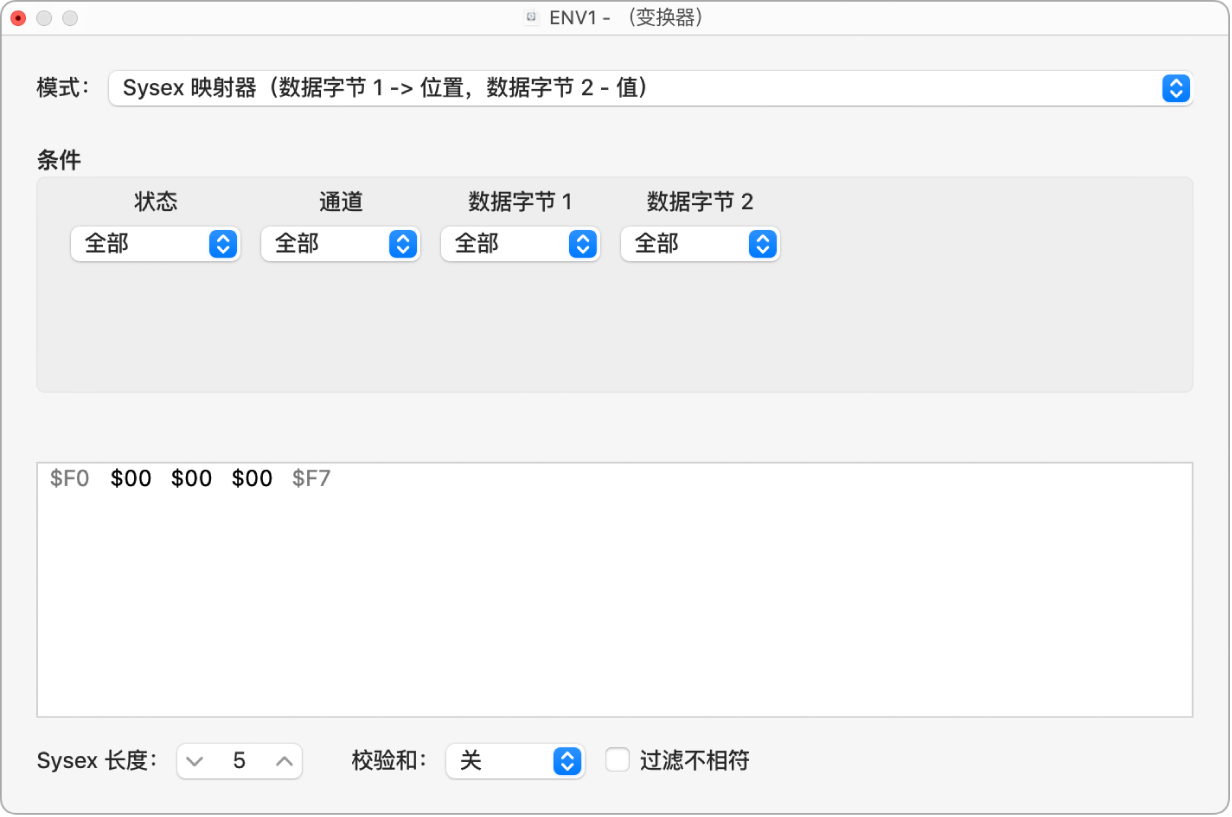This screenshot has height=817, width=1232.
Task: Open the 模式 pop-up menu
Action: click(x=650, y=88)
